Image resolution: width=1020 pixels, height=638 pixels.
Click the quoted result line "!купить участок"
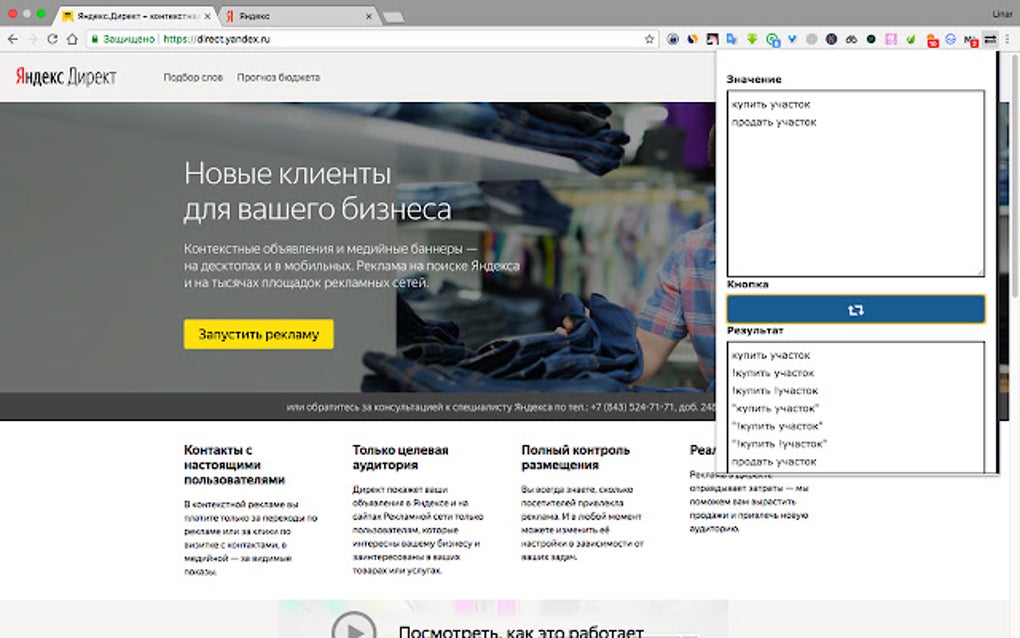click(777, 426)
